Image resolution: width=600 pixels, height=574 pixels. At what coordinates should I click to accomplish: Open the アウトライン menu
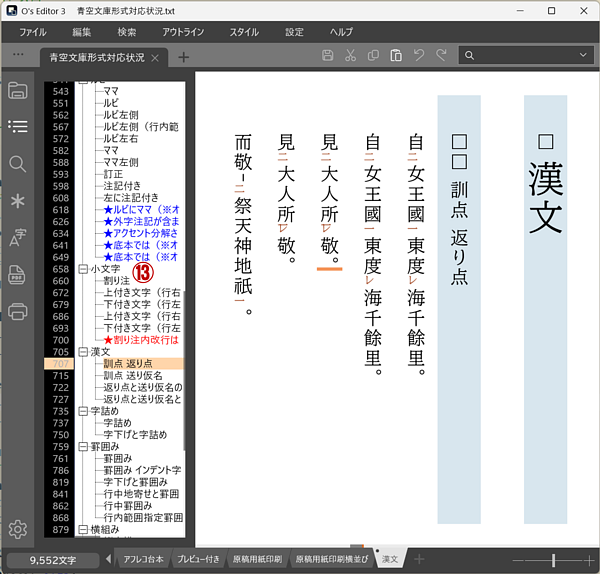point(183,32)
